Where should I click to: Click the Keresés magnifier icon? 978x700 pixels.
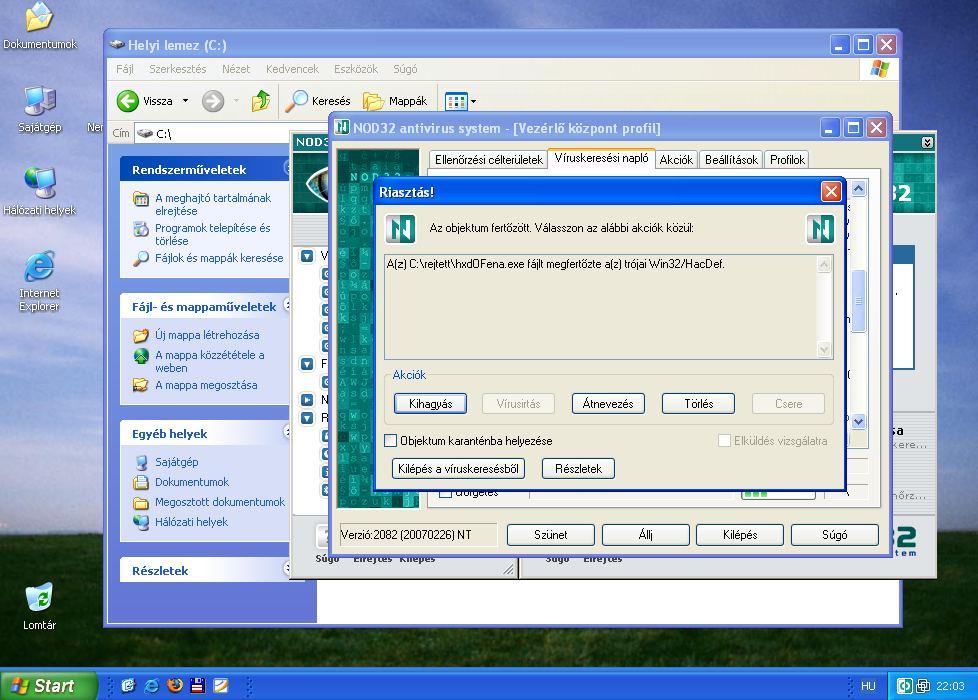point(297,100)
